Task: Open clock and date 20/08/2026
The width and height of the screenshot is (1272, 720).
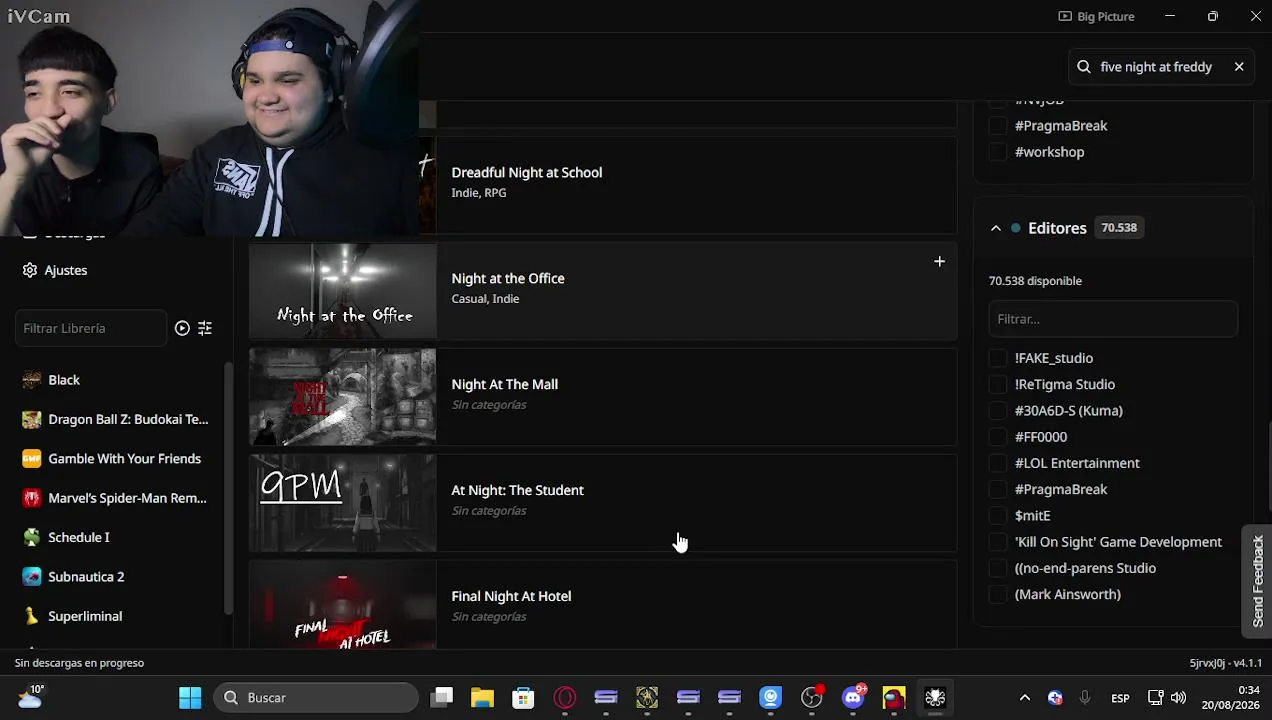Action: pos(1231,697)
